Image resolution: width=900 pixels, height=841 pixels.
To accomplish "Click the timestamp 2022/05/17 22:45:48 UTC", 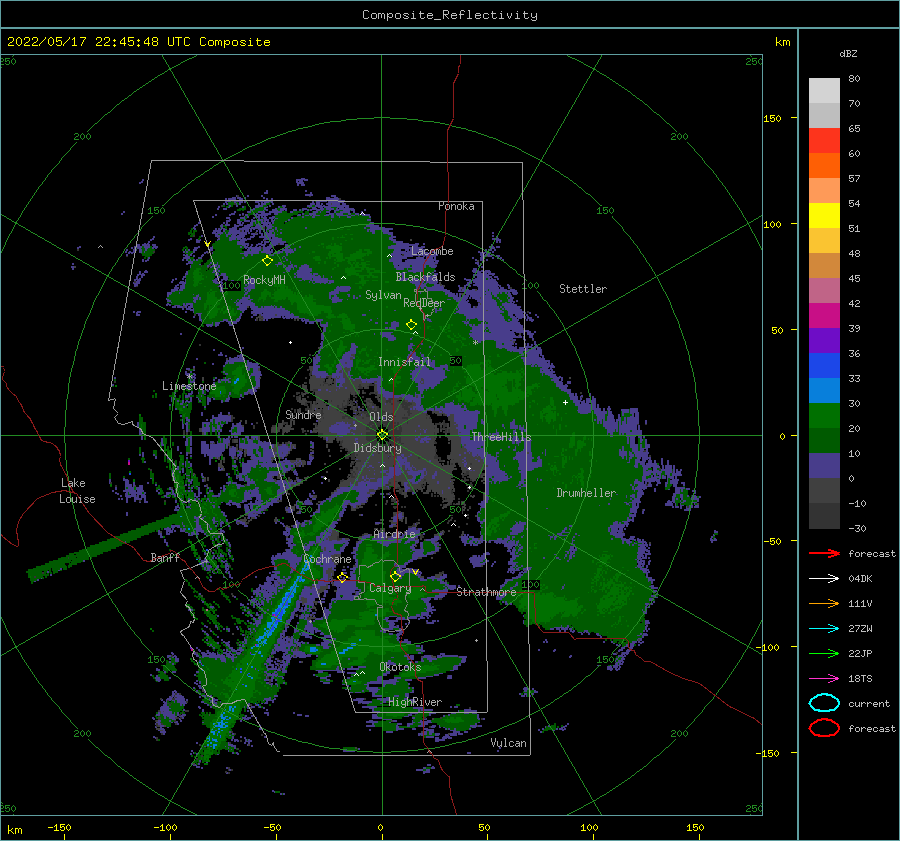I will [x=98, y=42].
